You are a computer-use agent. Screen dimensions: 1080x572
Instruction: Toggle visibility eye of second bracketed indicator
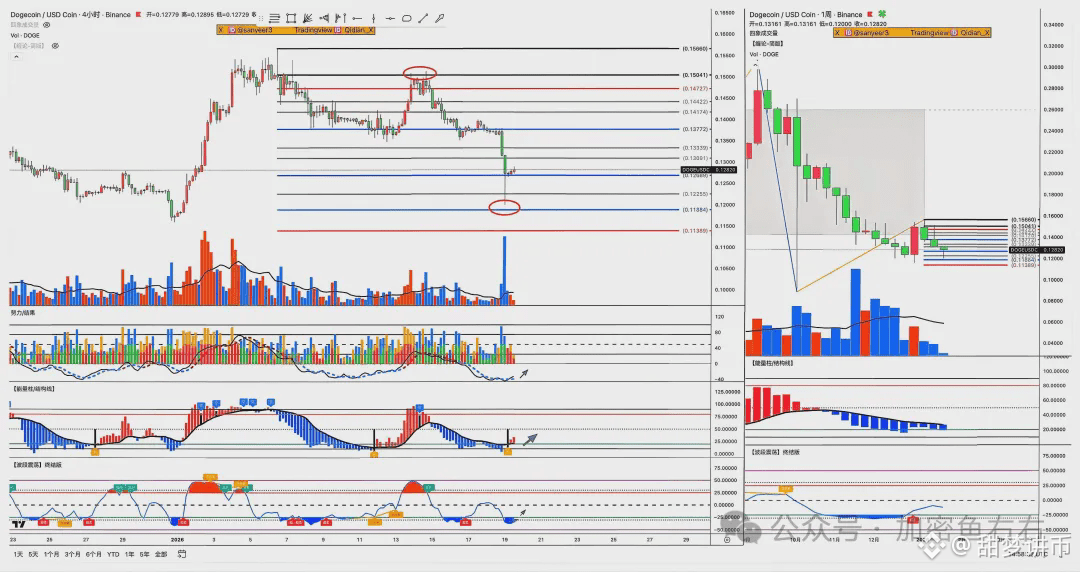pyautogui.click(x=55, y=45)
